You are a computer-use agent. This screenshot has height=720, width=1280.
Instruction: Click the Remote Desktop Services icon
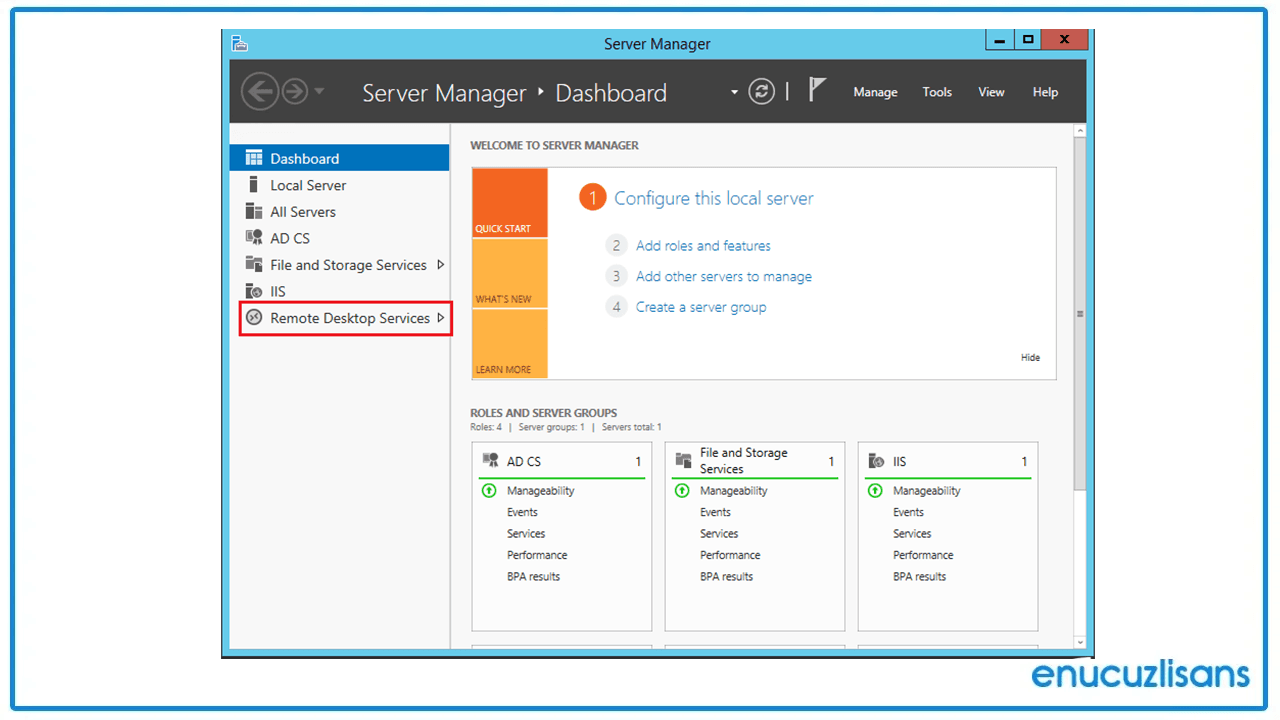coord(254,318)
